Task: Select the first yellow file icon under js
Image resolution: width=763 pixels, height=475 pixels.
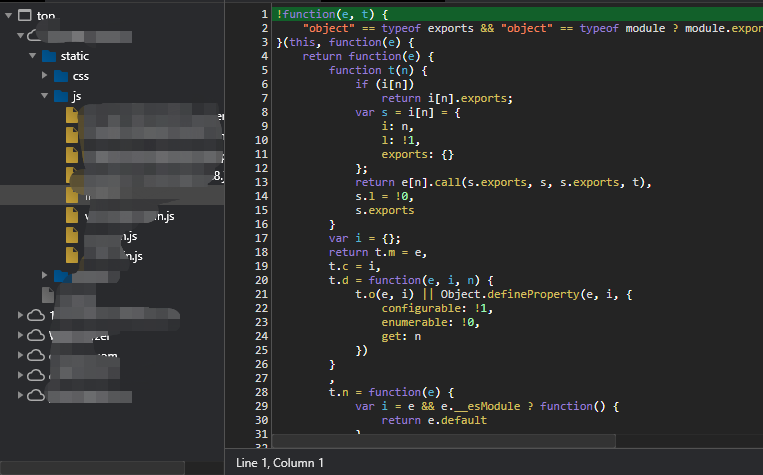Action: (72, 115)
